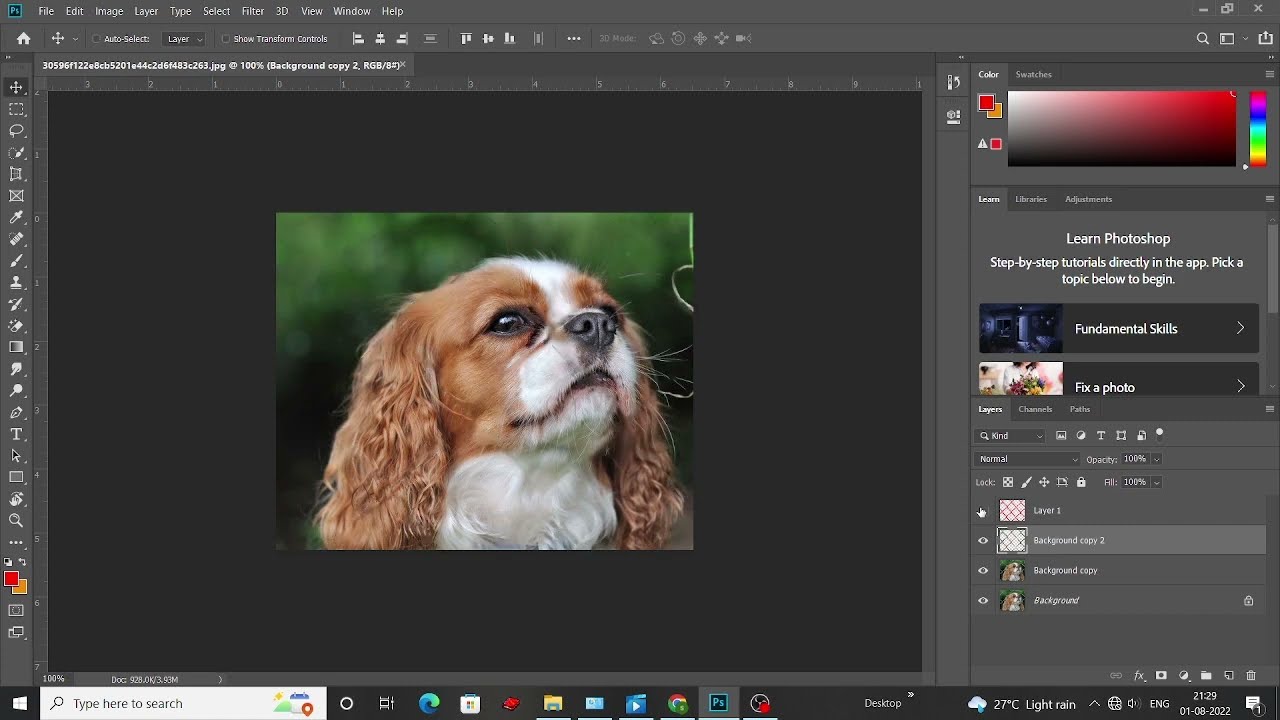Click the 3D Mode orbit button
Viewport: 1280px width, 720px height.
pos(656,38)
